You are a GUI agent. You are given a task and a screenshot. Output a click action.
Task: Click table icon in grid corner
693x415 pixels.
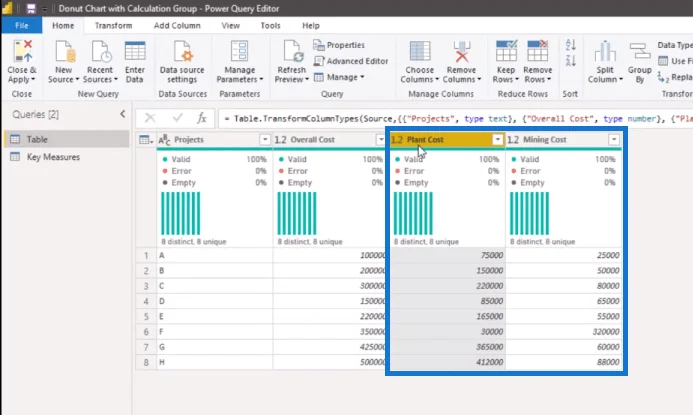tap(145, 140)
